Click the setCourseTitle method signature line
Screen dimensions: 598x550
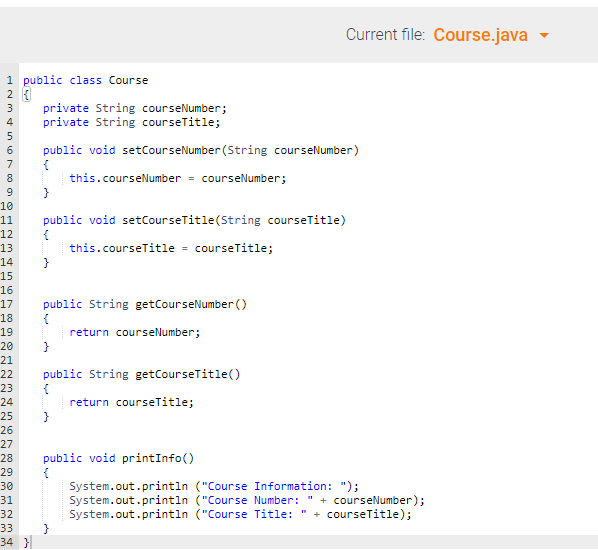coord(194,220)
